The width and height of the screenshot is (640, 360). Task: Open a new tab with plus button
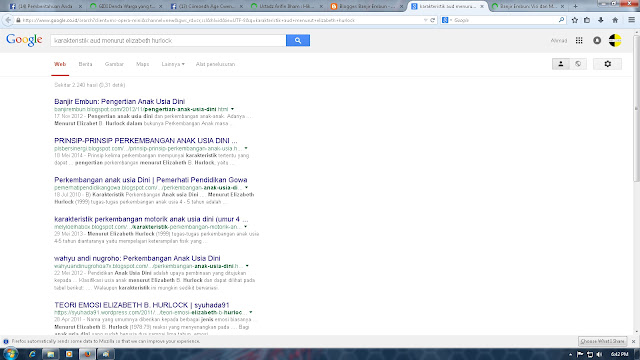click(576, 6)
